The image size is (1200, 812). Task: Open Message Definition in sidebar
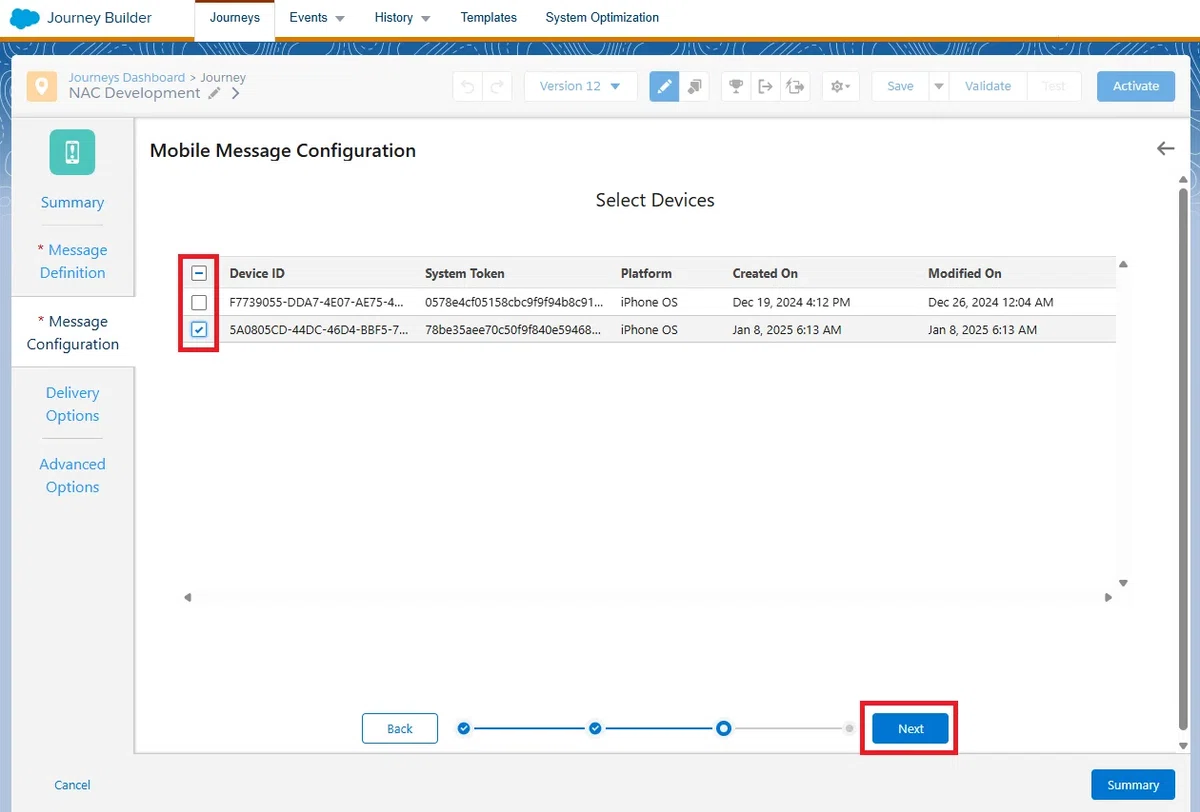coord(72,261)
